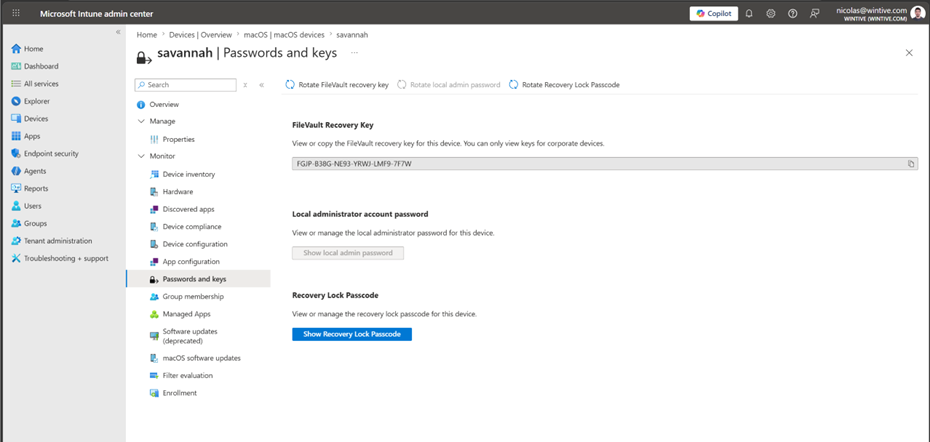Click the App configuration icon
Image resolution: width=930 pixels, height=442 pixels.
tap(154, 262)
